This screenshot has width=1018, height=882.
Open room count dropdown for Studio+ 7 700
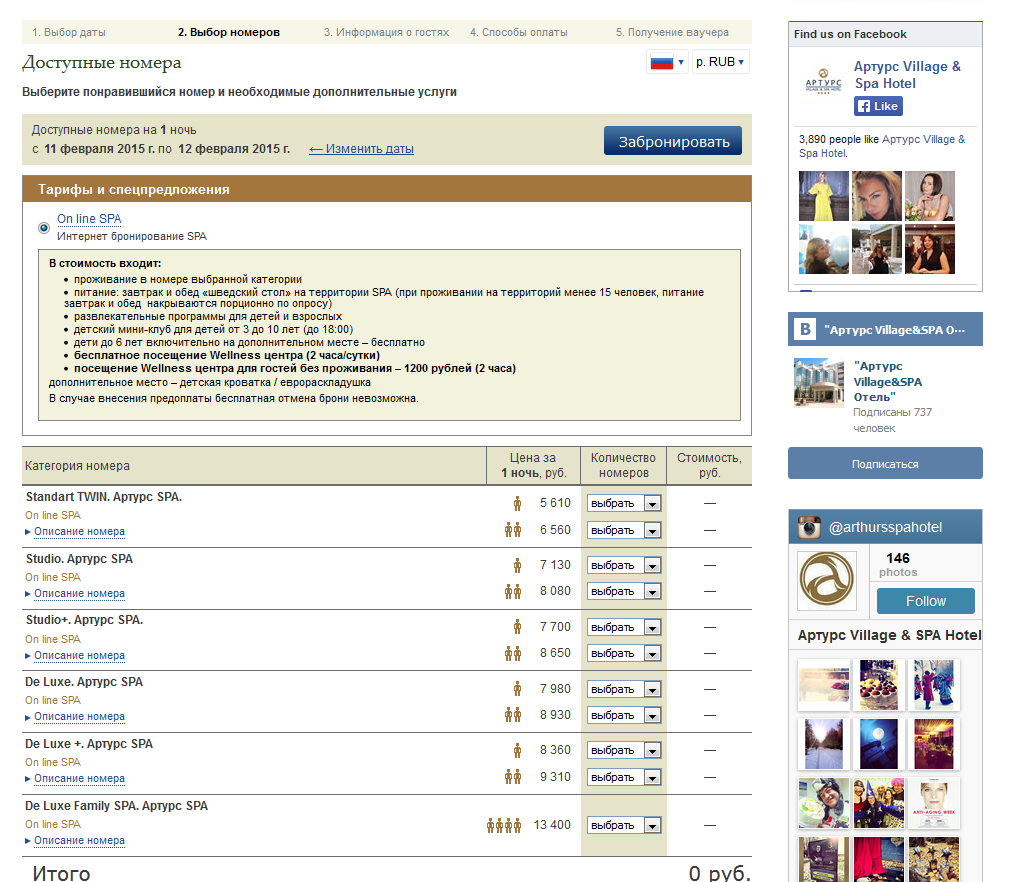624,628
